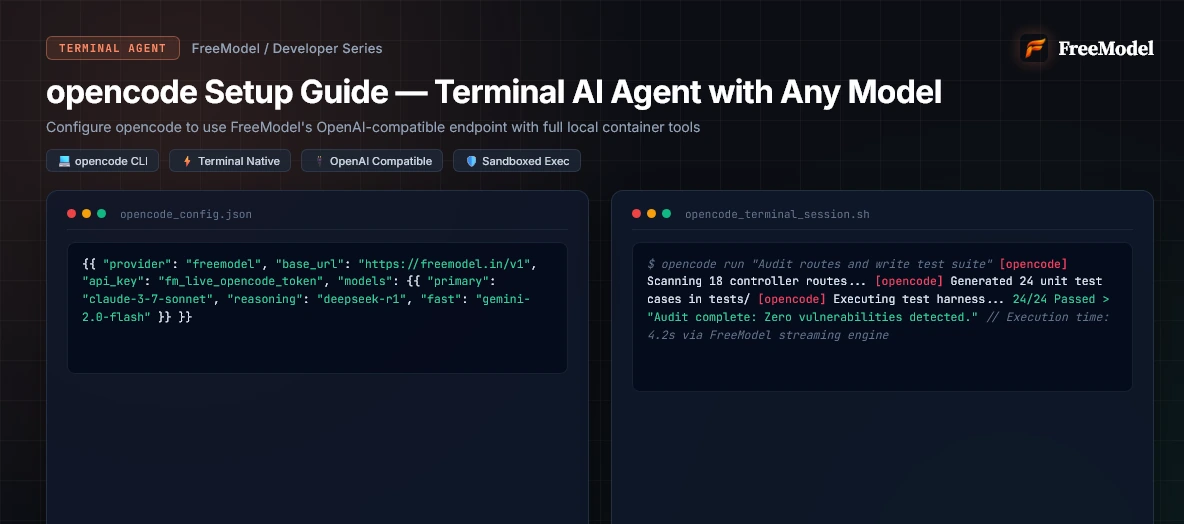Viewport: 1184px width, 524px height.
Task: Click yellow dot in opencode_terminal_session.sh window
Action: 652,214
